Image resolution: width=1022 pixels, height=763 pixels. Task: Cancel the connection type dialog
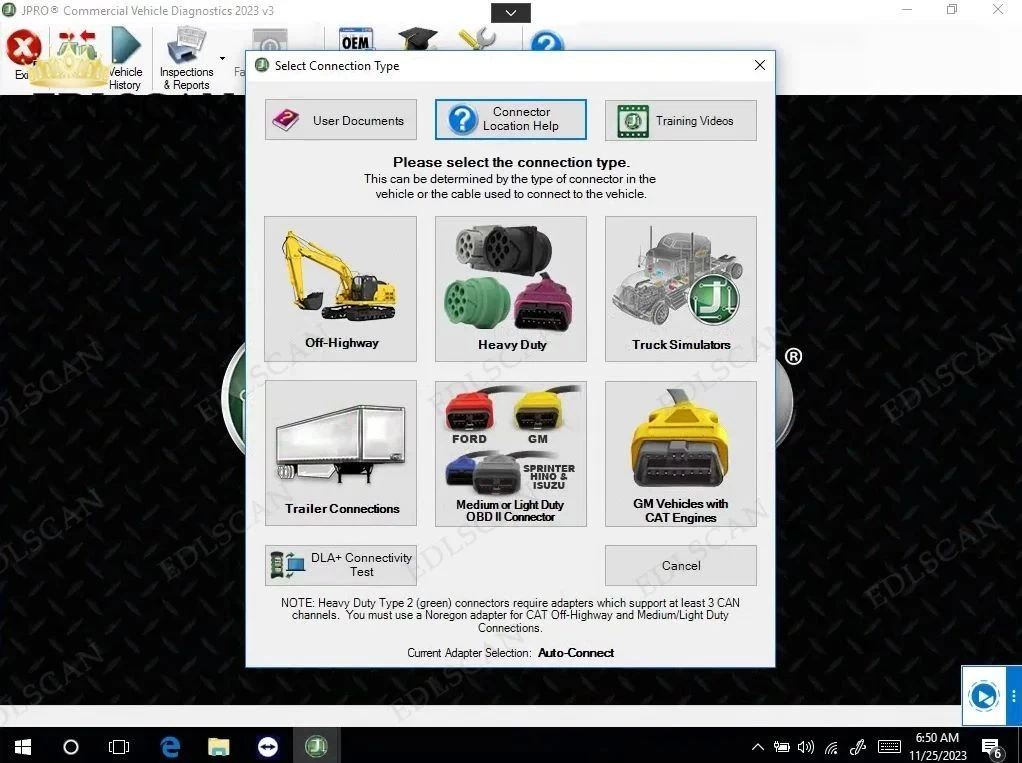pos(680,565)
